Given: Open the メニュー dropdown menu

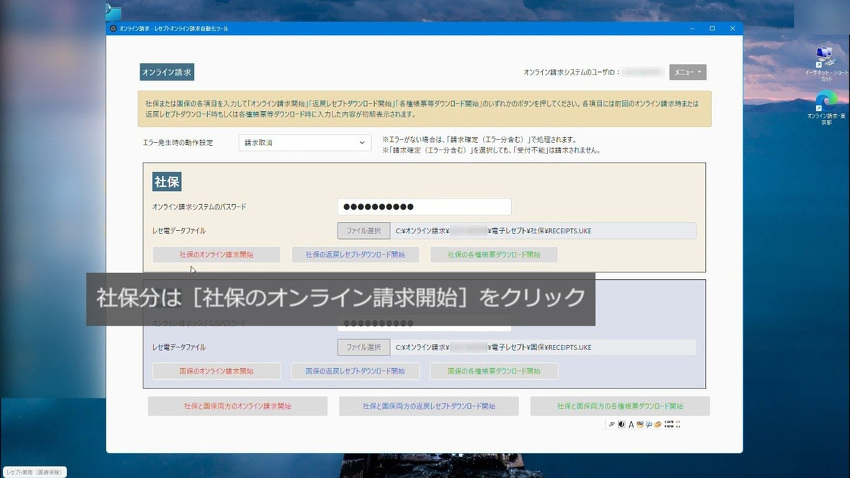Looking at the screenshot, I should click(688, 72).
